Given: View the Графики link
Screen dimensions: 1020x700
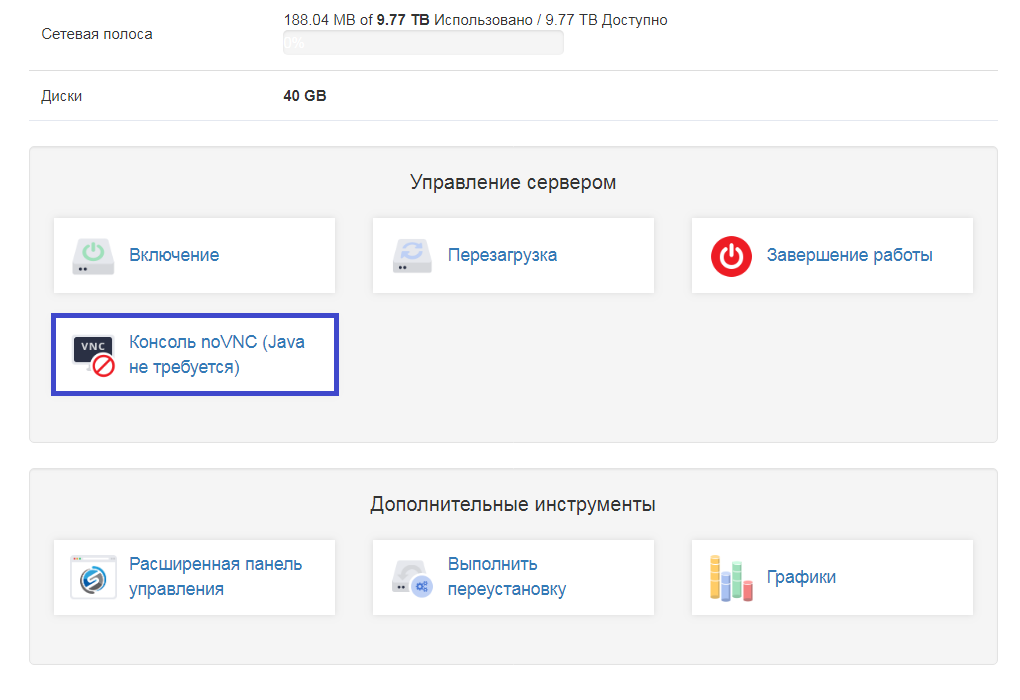Looking at the screenshot, I should (x=801, y=577).
